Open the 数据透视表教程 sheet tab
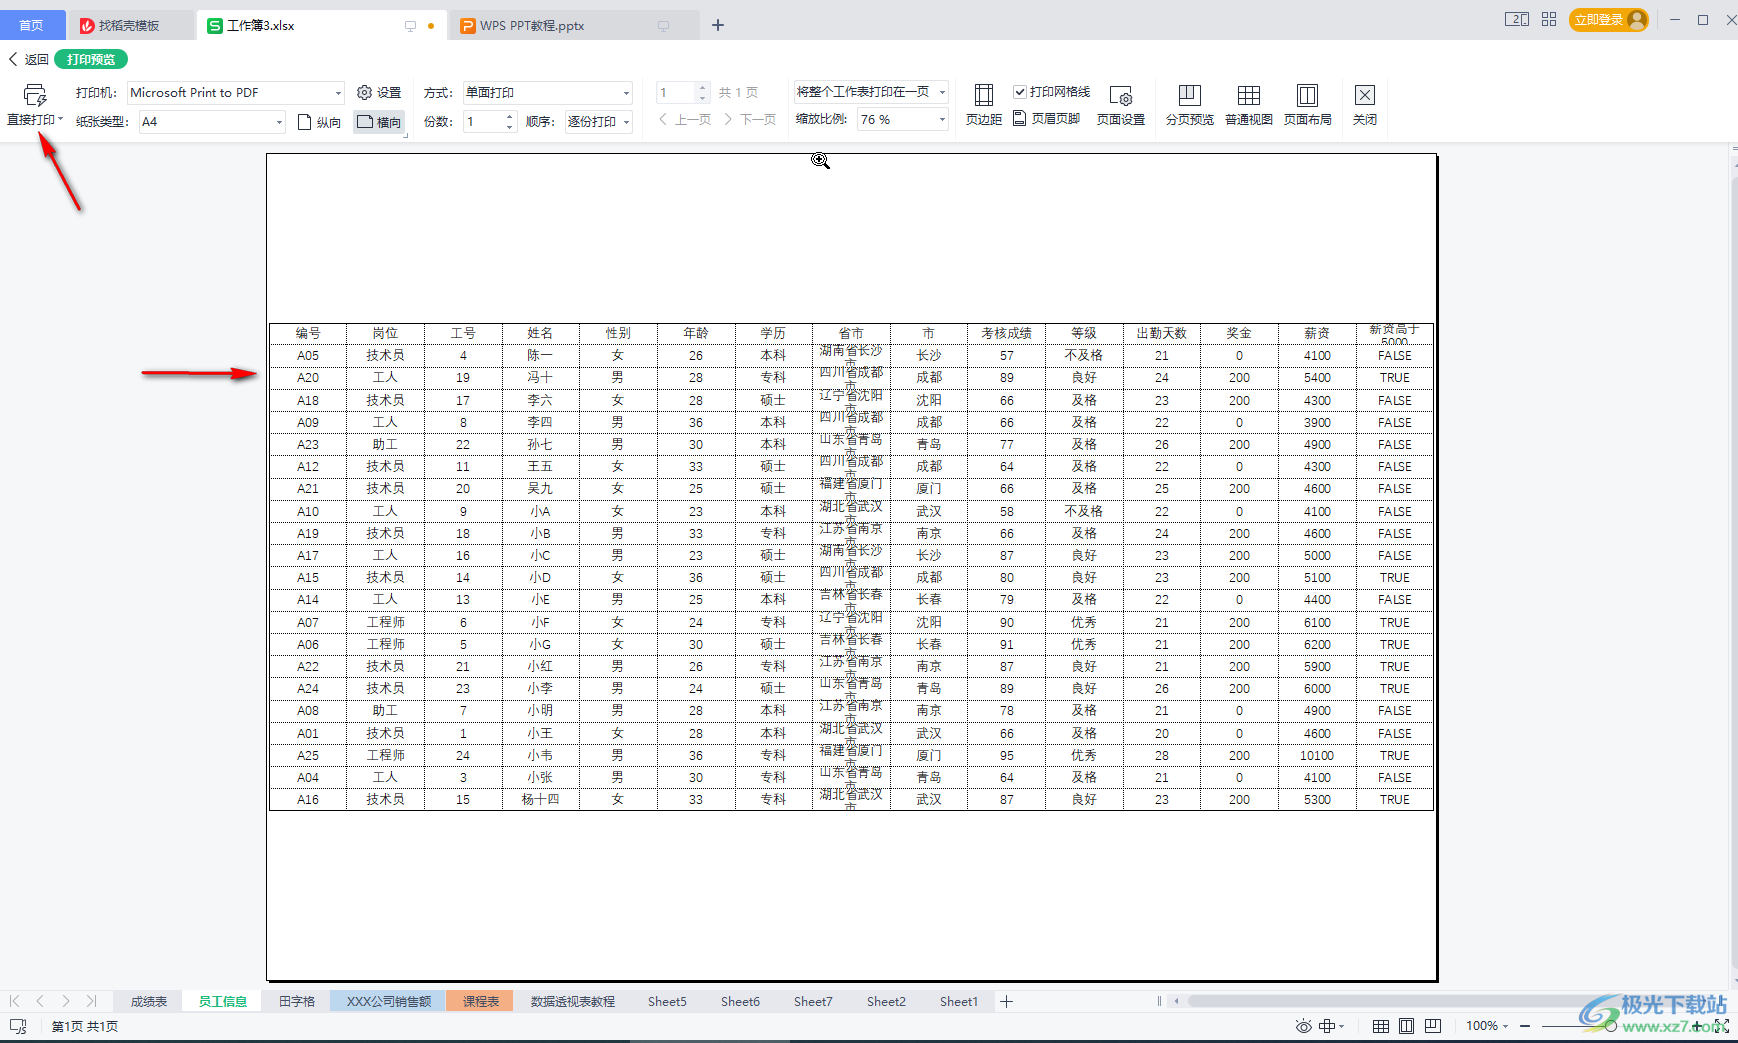Image resolution: width=1738 pixels, height=1043 pixels. 572,1001
